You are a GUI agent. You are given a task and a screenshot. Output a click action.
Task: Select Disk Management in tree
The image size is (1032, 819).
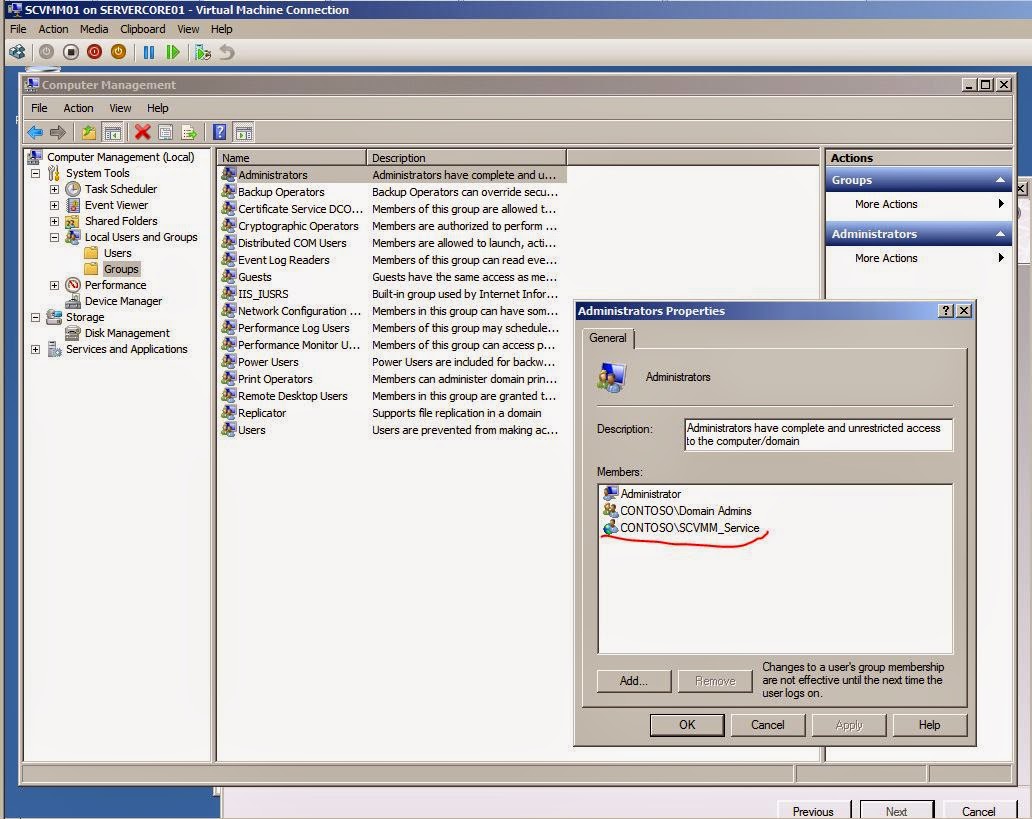[x=127, y=333]
